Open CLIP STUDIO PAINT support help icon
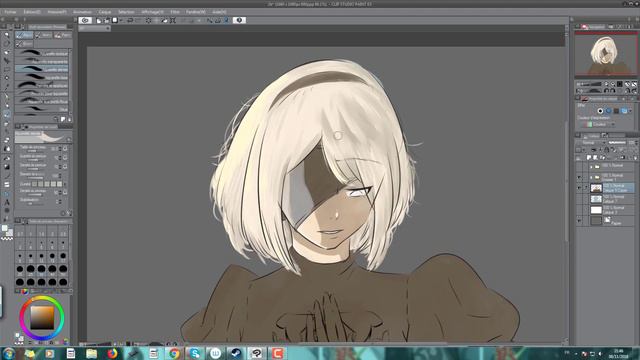The width and height of the screenshot is (640, 360). (x=239, y=20)
